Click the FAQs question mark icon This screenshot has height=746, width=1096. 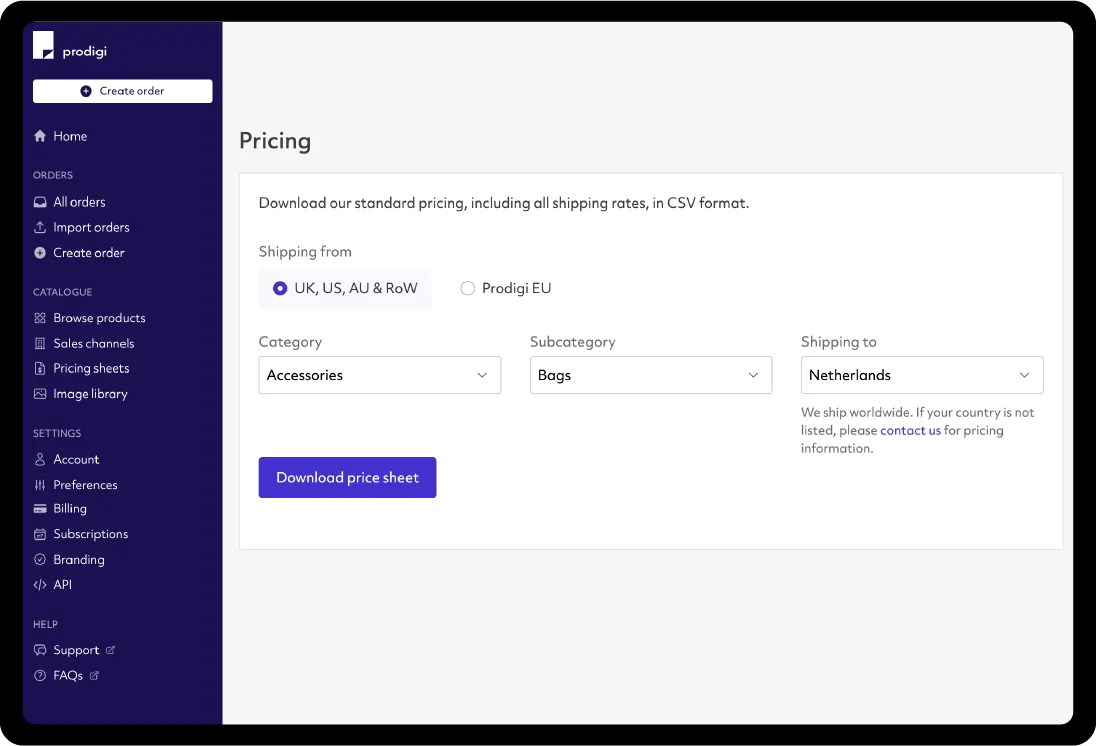pos(40,675)
